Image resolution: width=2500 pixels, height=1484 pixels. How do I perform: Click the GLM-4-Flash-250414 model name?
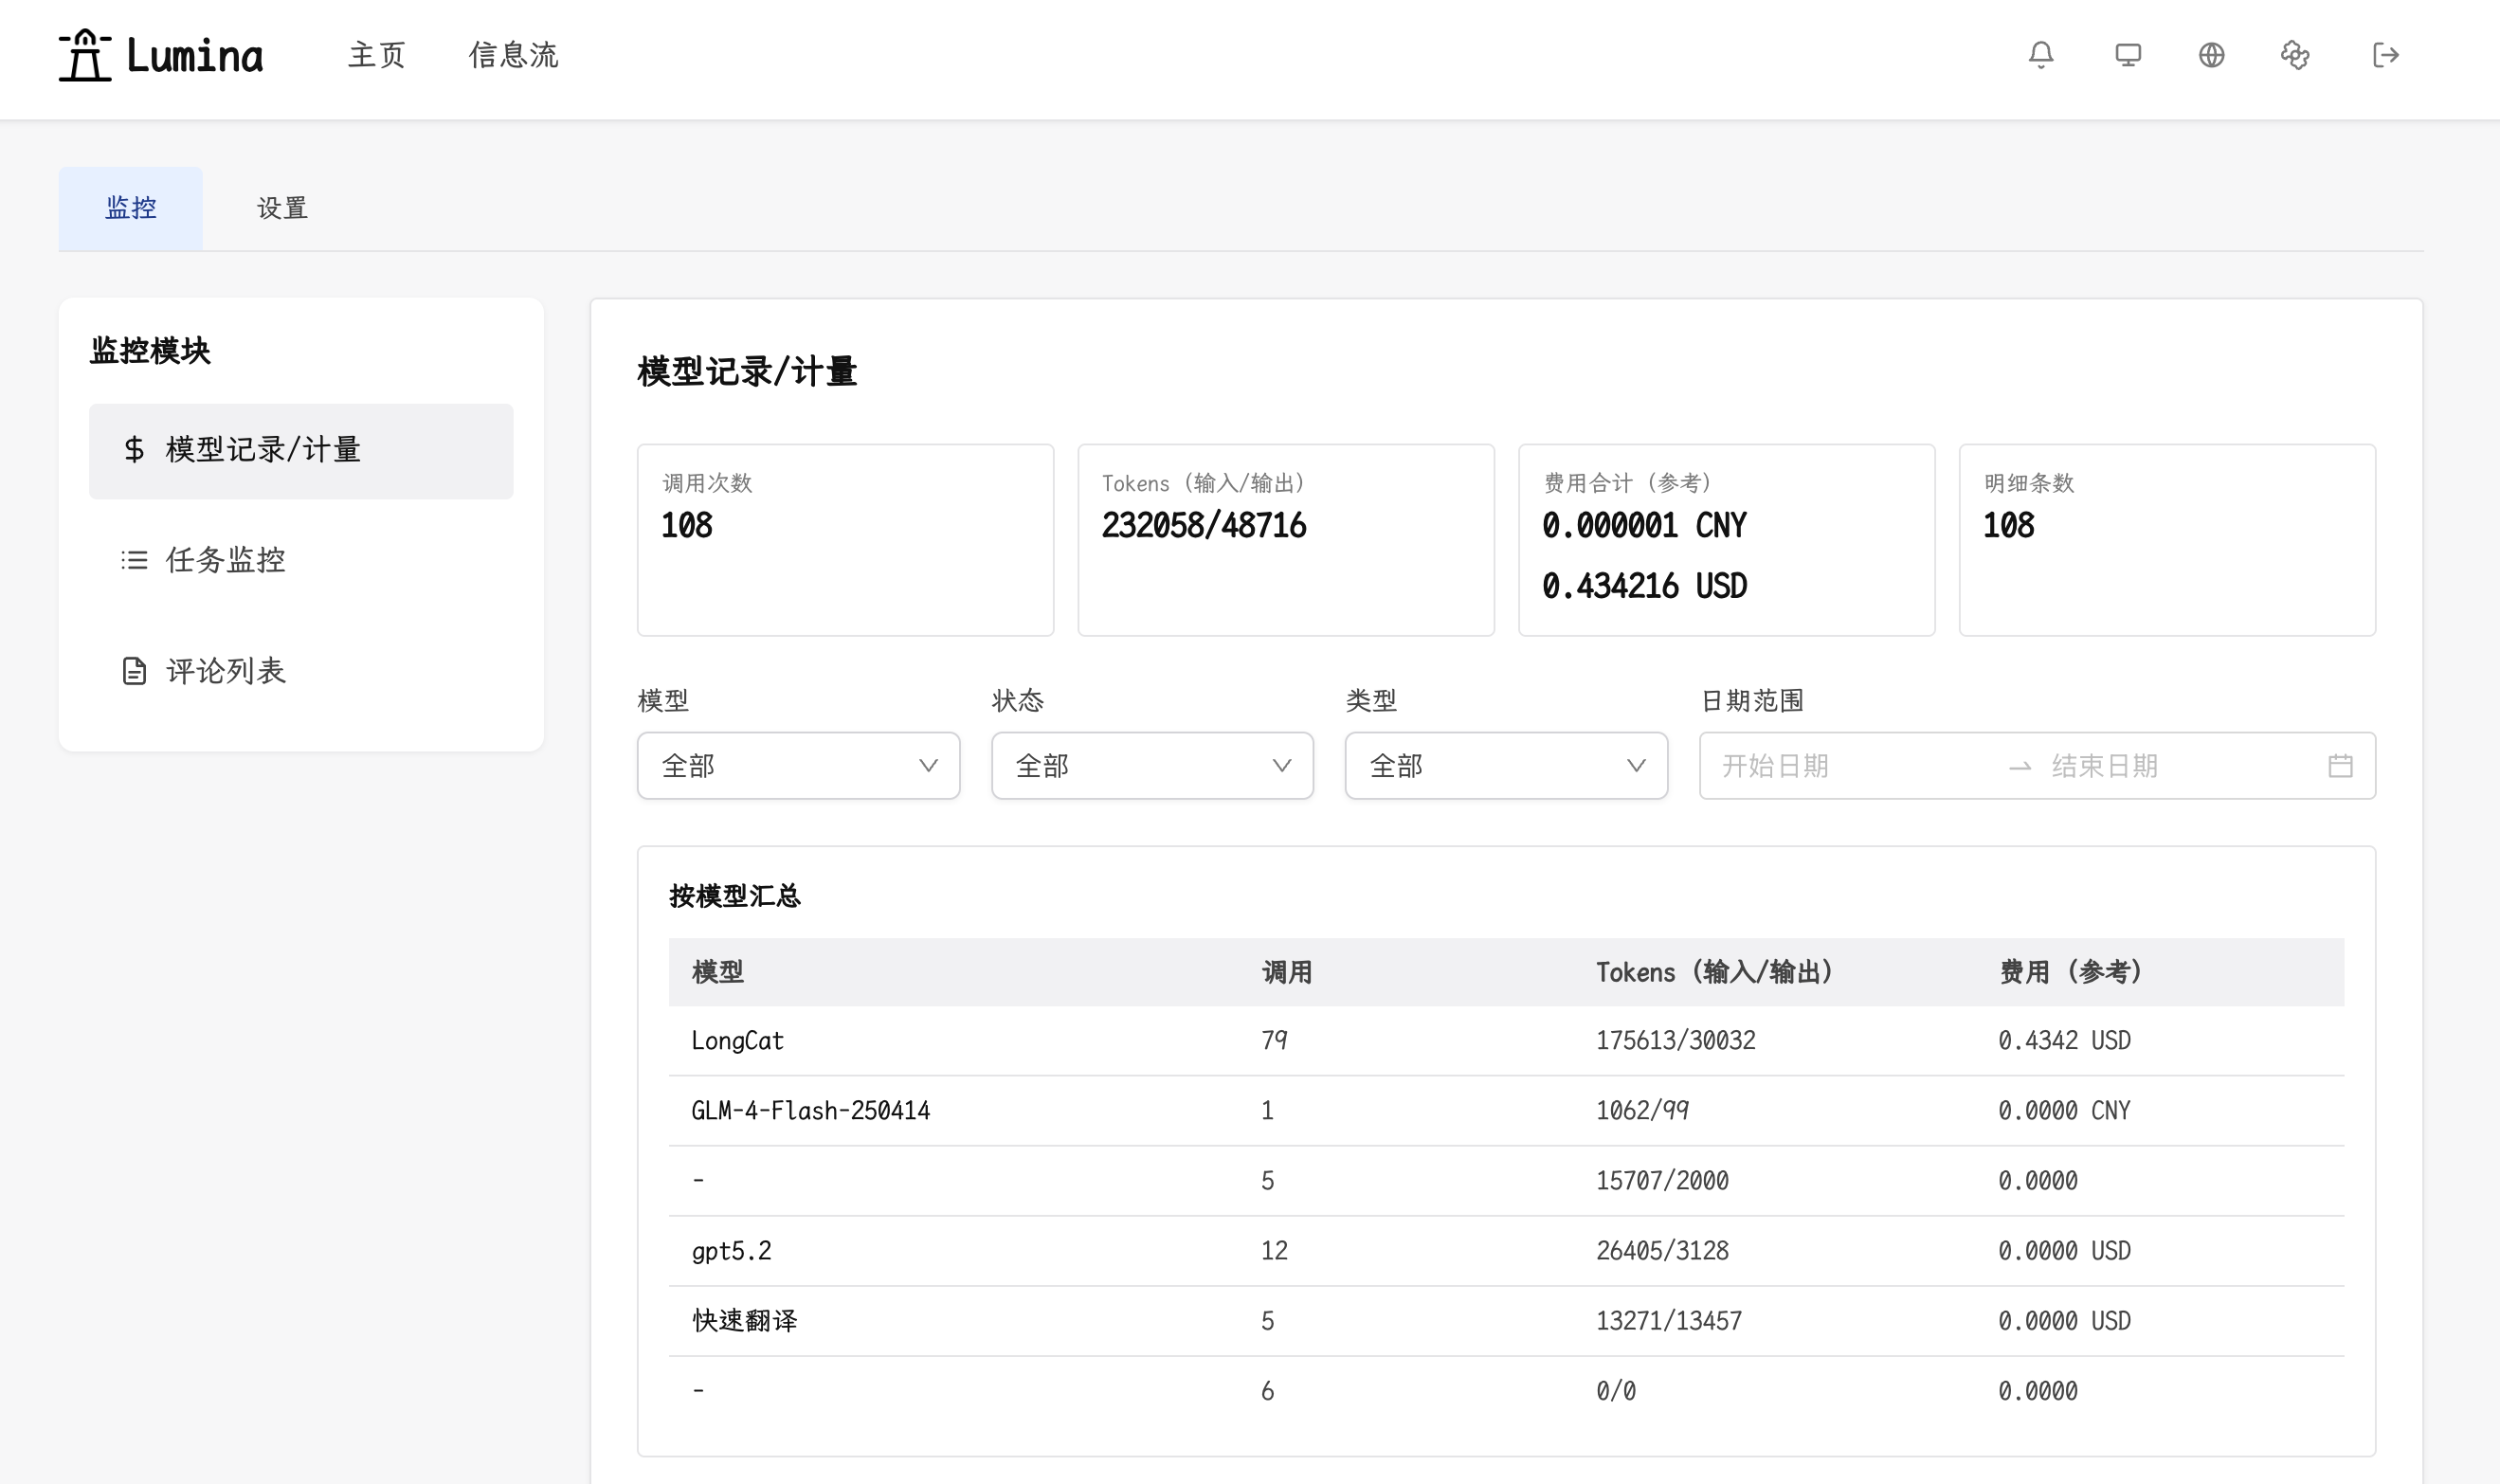(811, 1111)
